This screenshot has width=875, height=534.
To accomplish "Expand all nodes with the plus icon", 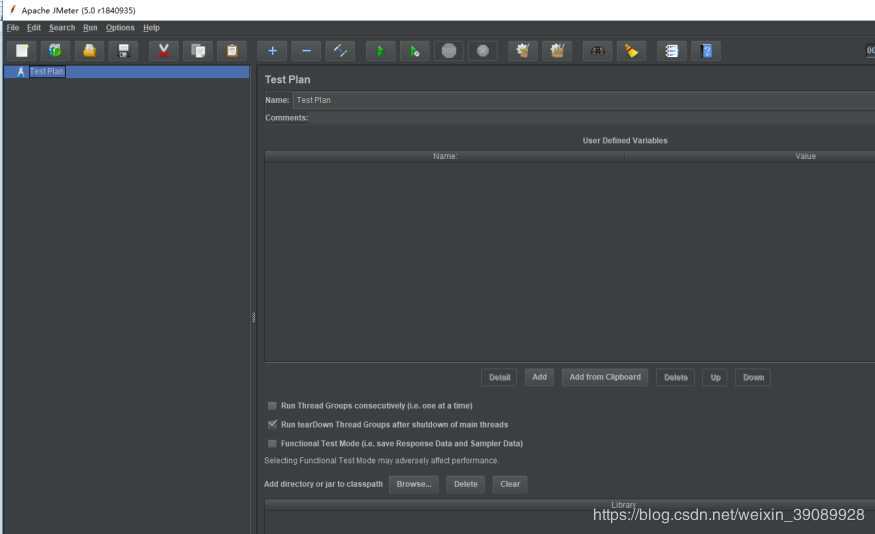I will (x=272, y=51).
